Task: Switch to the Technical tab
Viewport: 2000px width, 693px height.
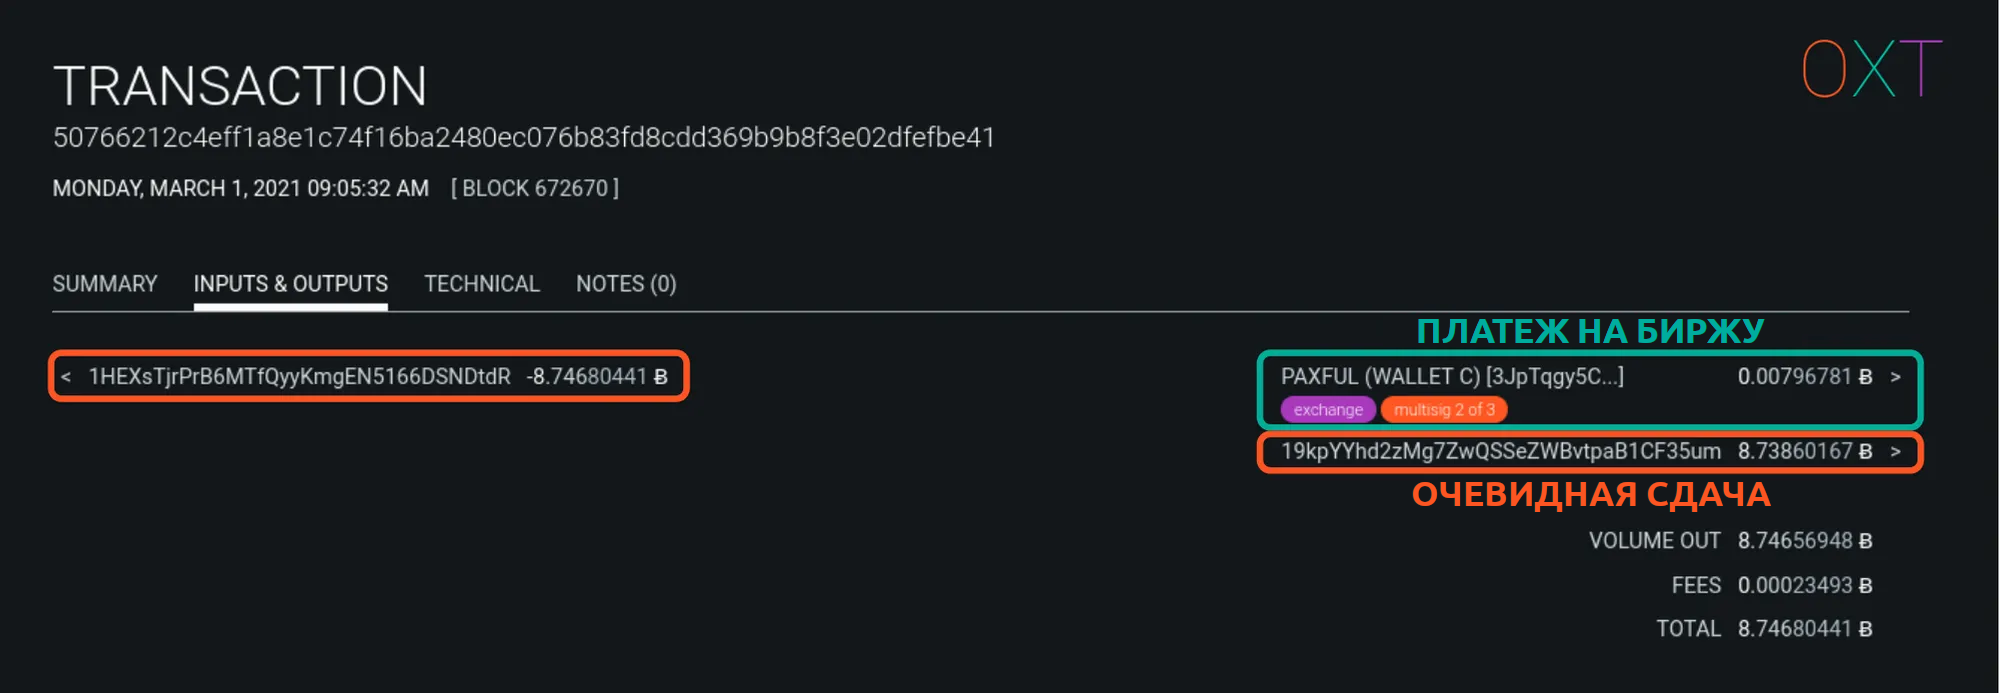Action: [x=482, y=284]
